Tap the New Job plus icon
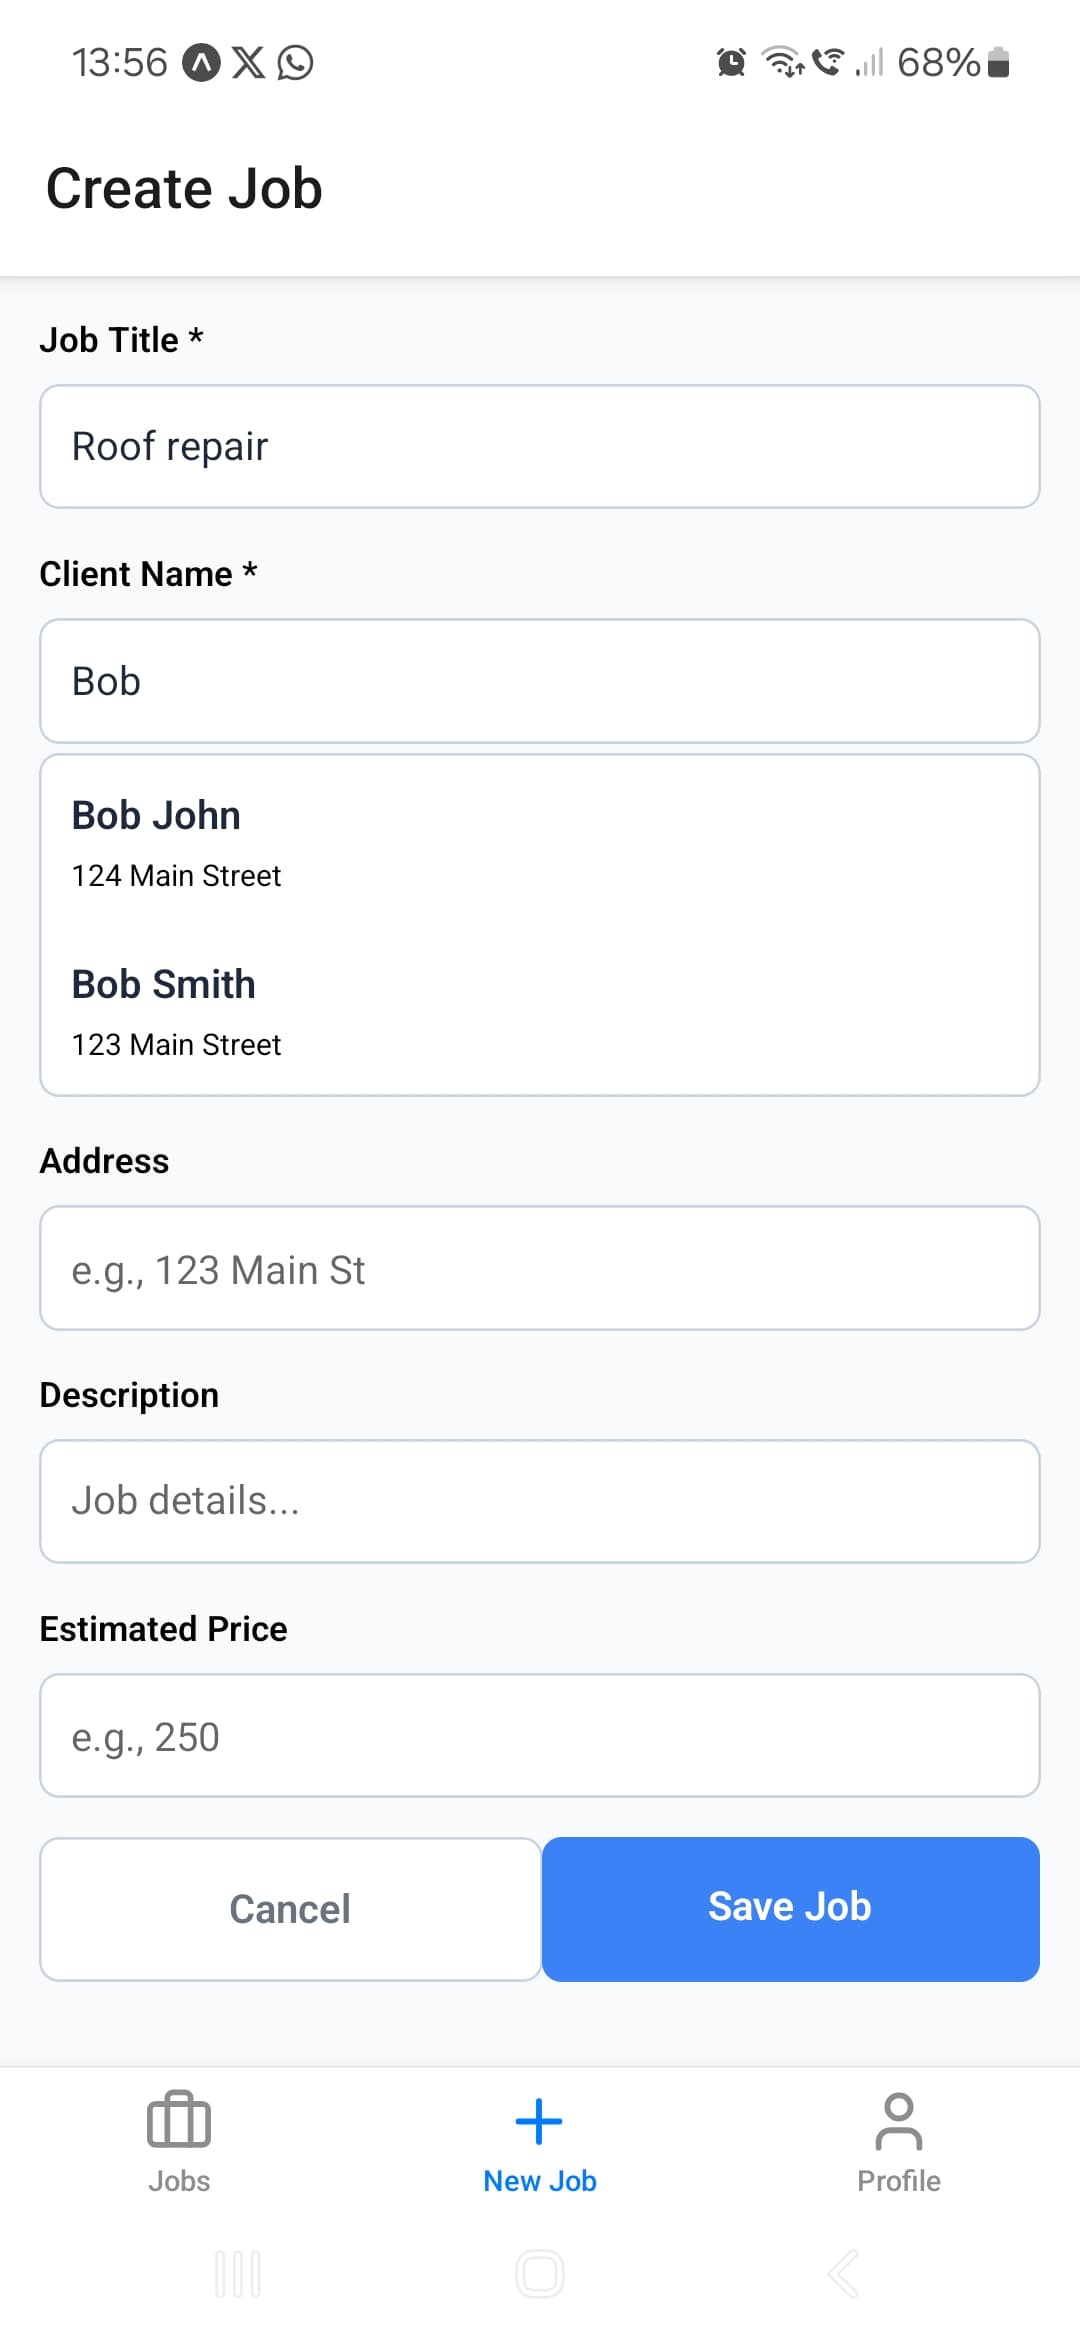The width and height of the screenshot is (1080, 2340). [539, 2121]
